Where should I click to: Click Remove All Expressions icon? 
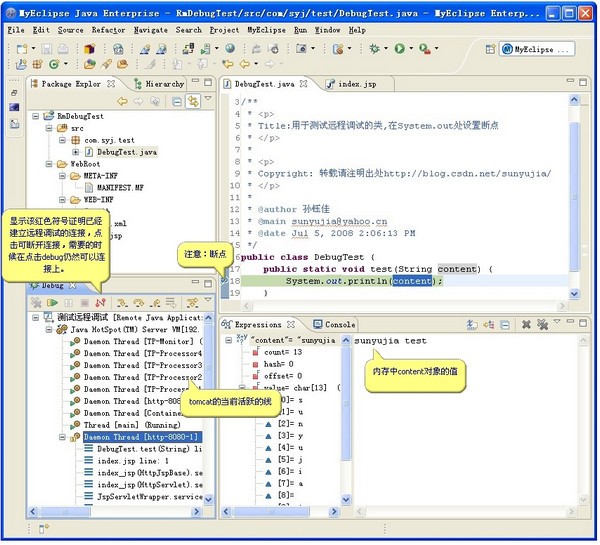pos(541,325)
